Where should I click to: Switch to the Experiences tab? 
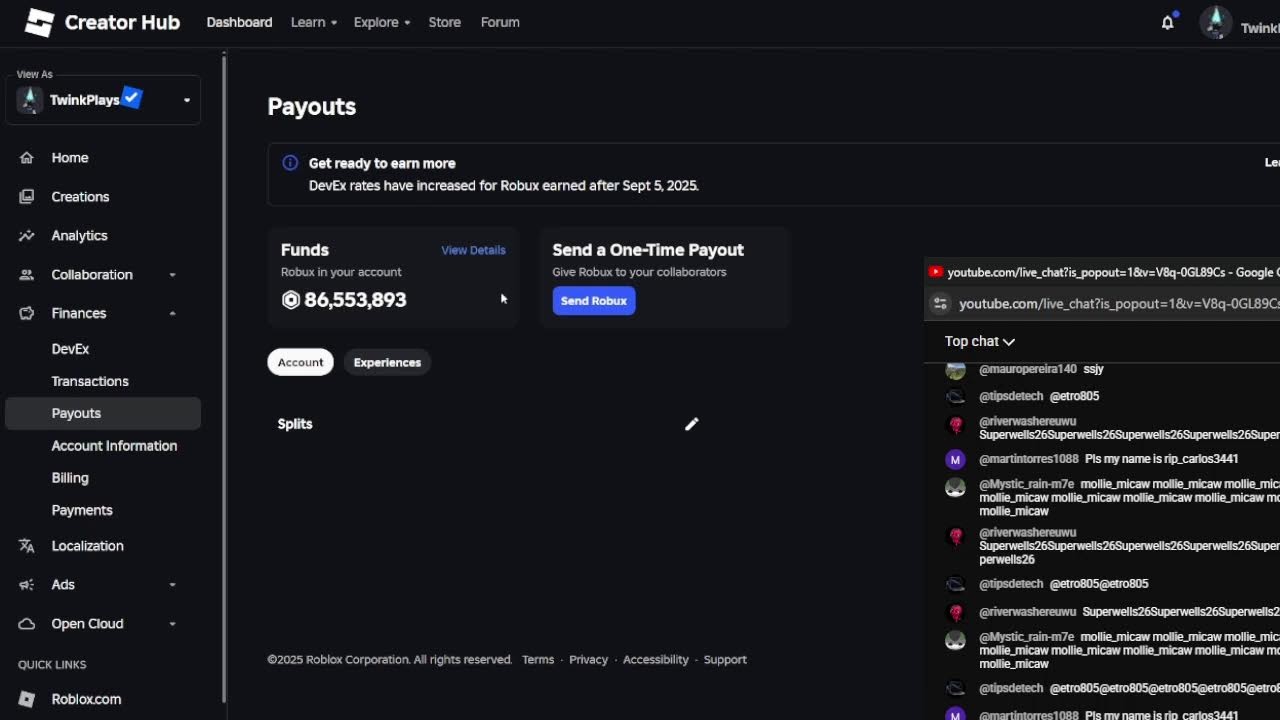(387, 362)
